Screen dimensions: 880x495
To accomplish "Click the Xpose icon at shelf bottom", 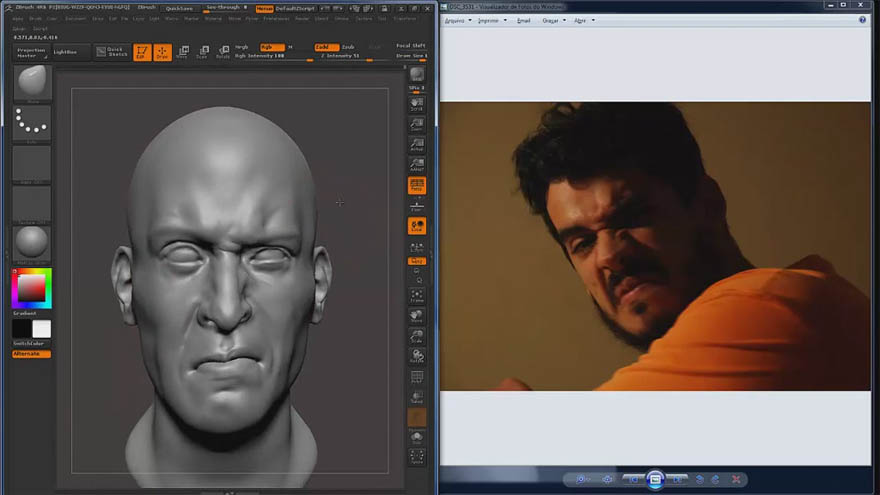I will [416, 457].
